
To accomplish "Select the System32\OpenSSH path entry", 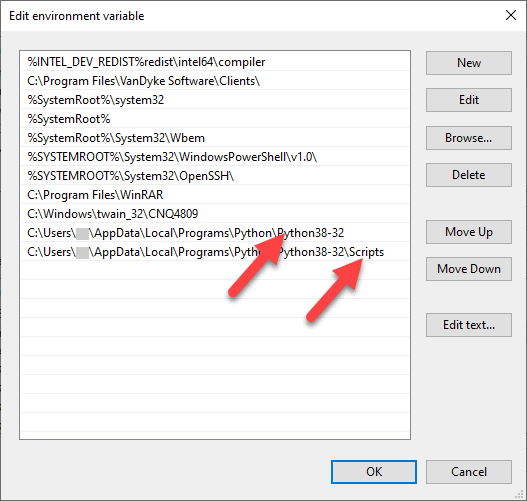I will [x=215, y=176].
